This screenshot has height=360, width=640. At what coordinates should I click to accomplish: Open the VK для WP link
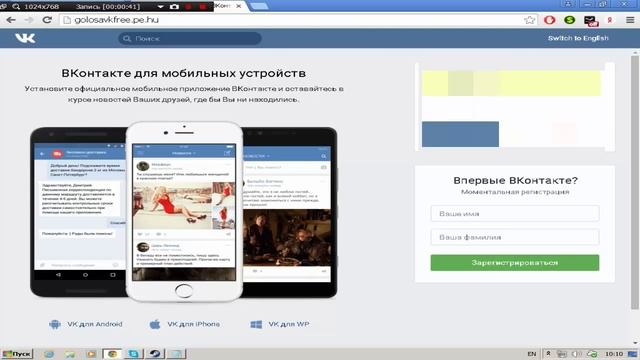coord(289,324)
